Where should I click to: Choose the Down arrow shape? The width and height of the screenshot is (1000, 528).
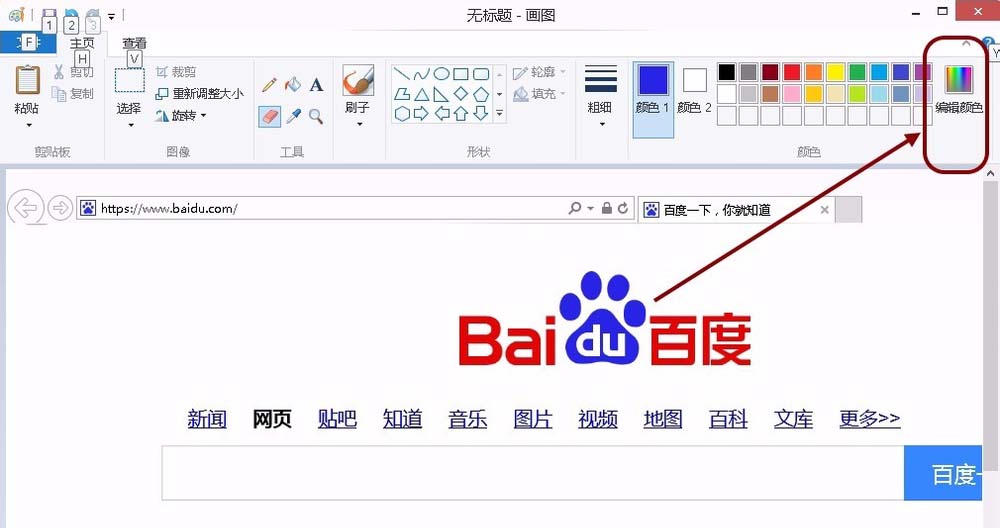tap(481, 114)
